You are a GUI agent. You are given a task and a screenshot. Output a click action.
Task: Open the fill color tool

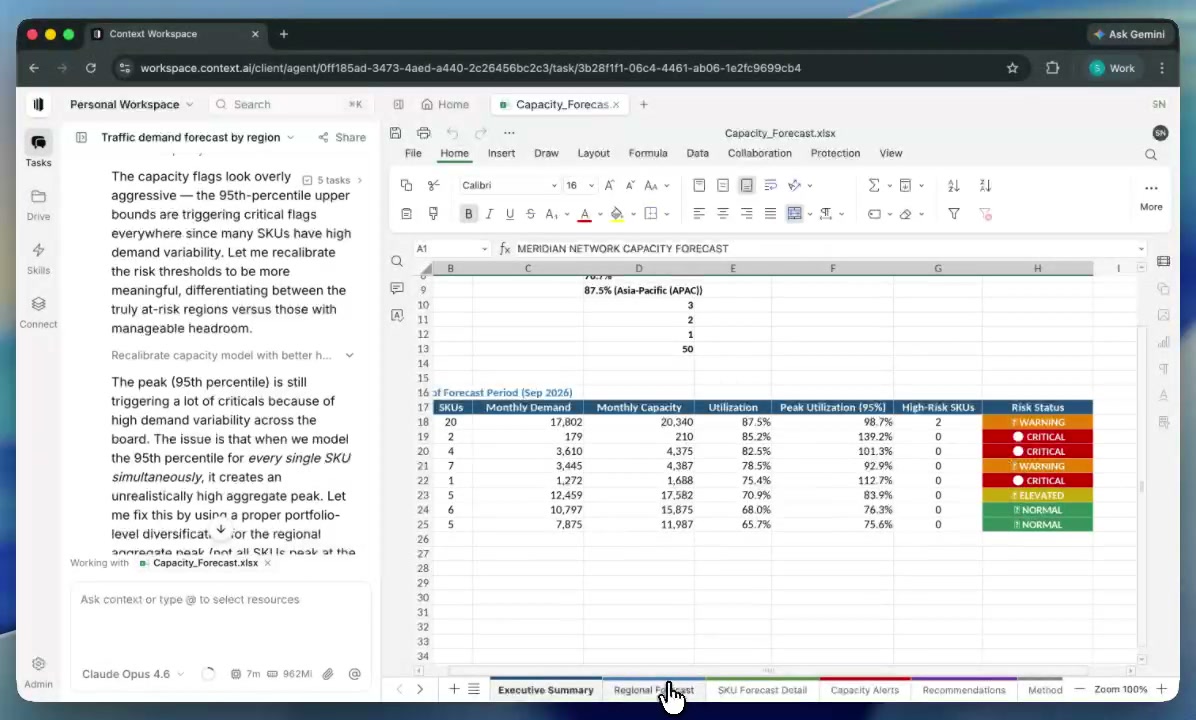(617, 213)
